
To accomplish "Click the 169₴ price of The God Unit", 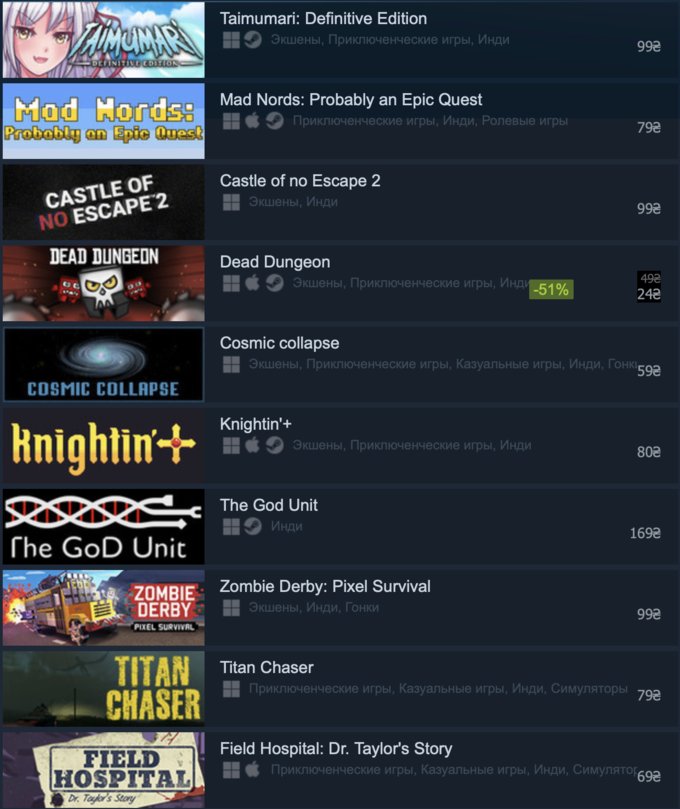I will 645,533.
